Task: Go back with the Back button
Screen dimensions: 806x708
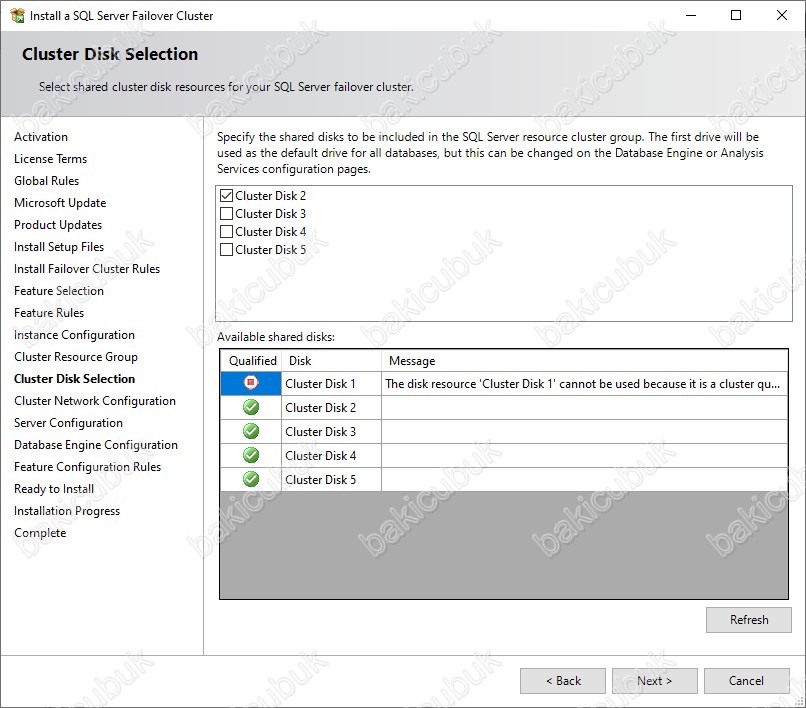Action: click(x=563, y=681)
